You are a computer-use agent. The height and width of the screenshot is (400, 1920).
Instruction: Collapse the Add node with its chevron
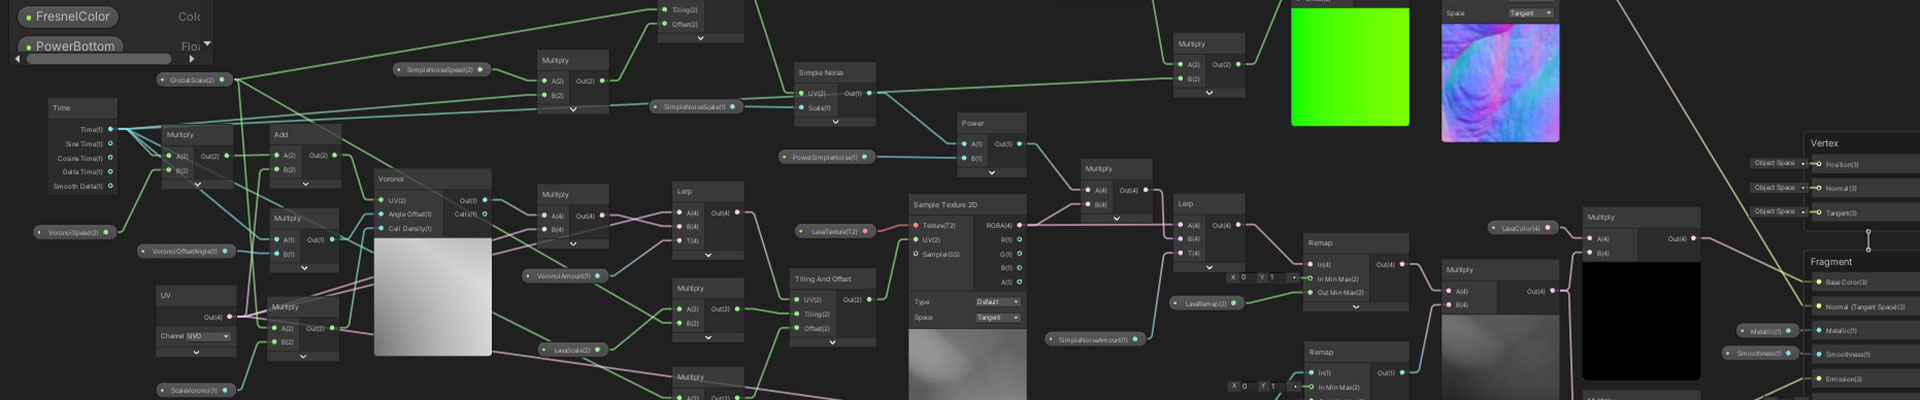pyautogui.click(x=305, y=184)
